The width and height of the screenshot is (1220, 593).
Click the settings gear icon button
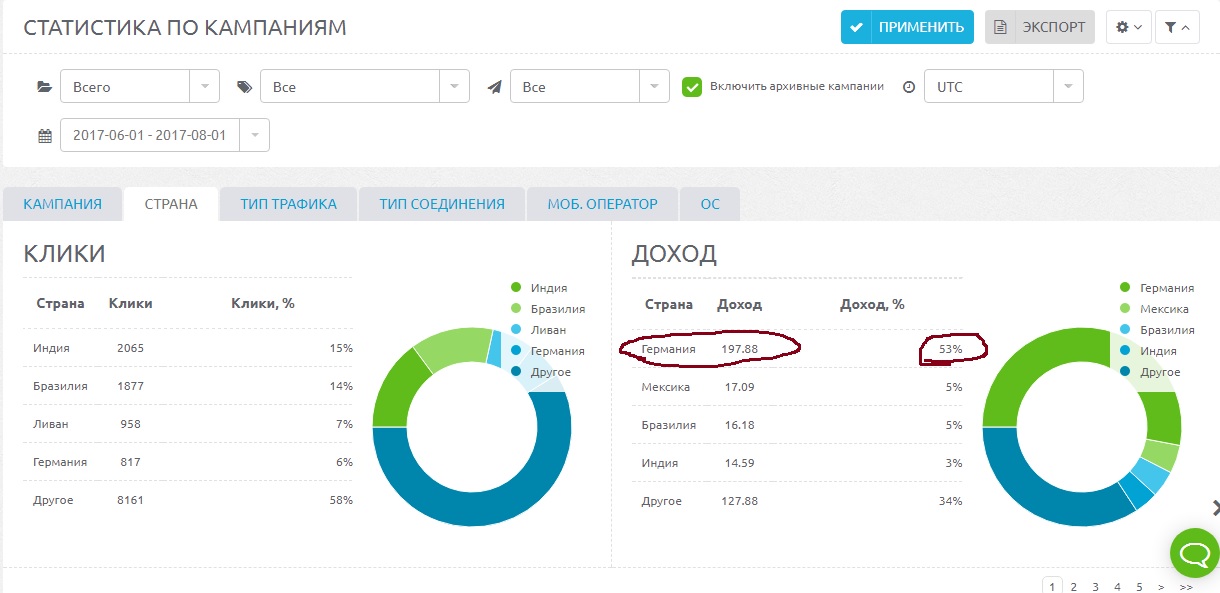1128,27
